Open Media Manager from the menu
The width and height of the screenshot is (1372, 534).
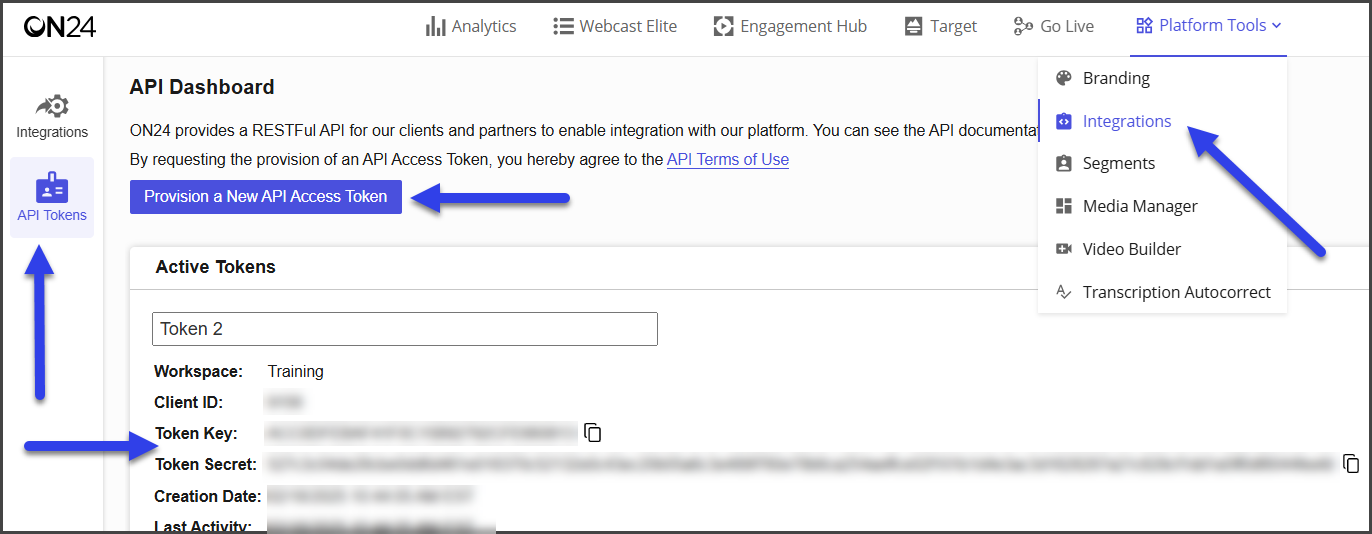coord(1126,206)
